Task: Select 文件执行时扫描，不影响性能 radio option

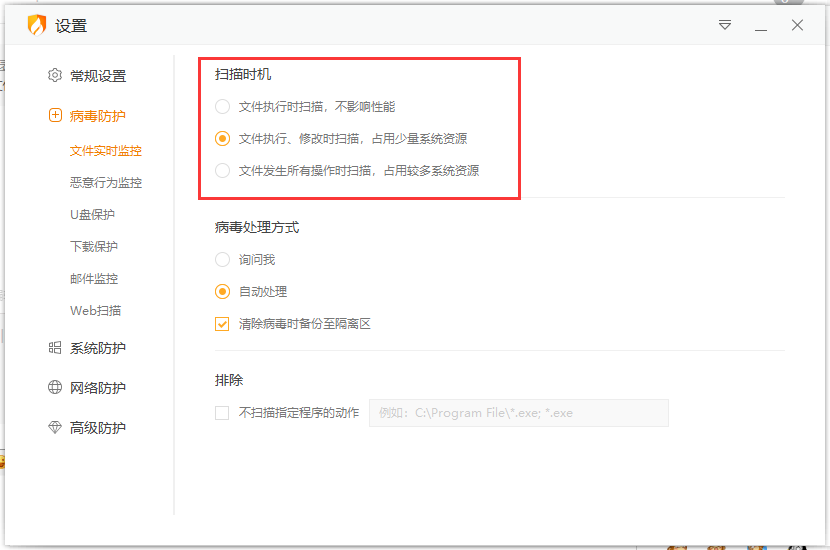Action: [x=222, y=106]
